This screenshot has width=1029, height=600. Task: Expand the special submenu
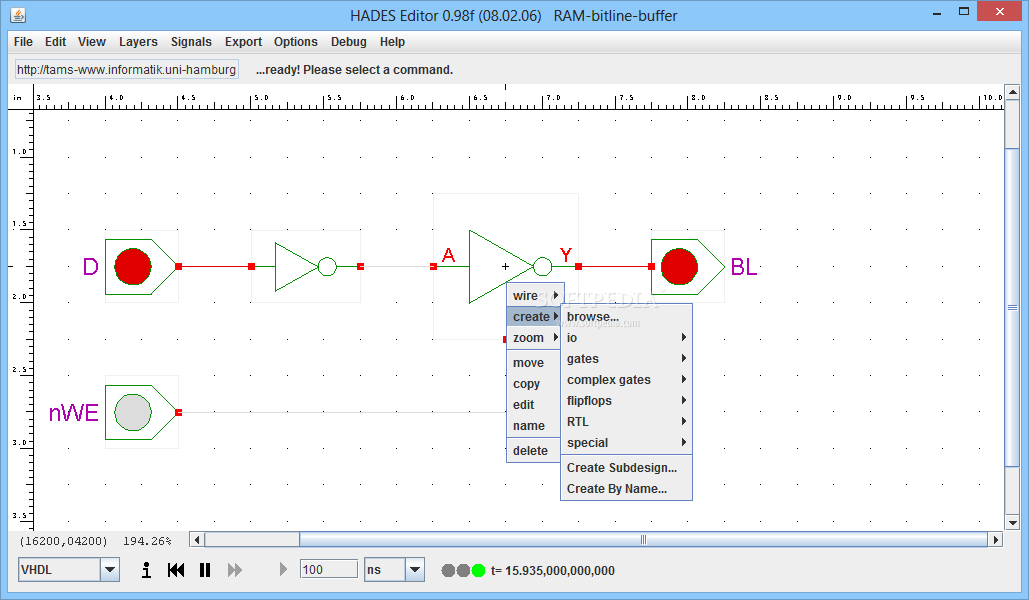point(626,442)
